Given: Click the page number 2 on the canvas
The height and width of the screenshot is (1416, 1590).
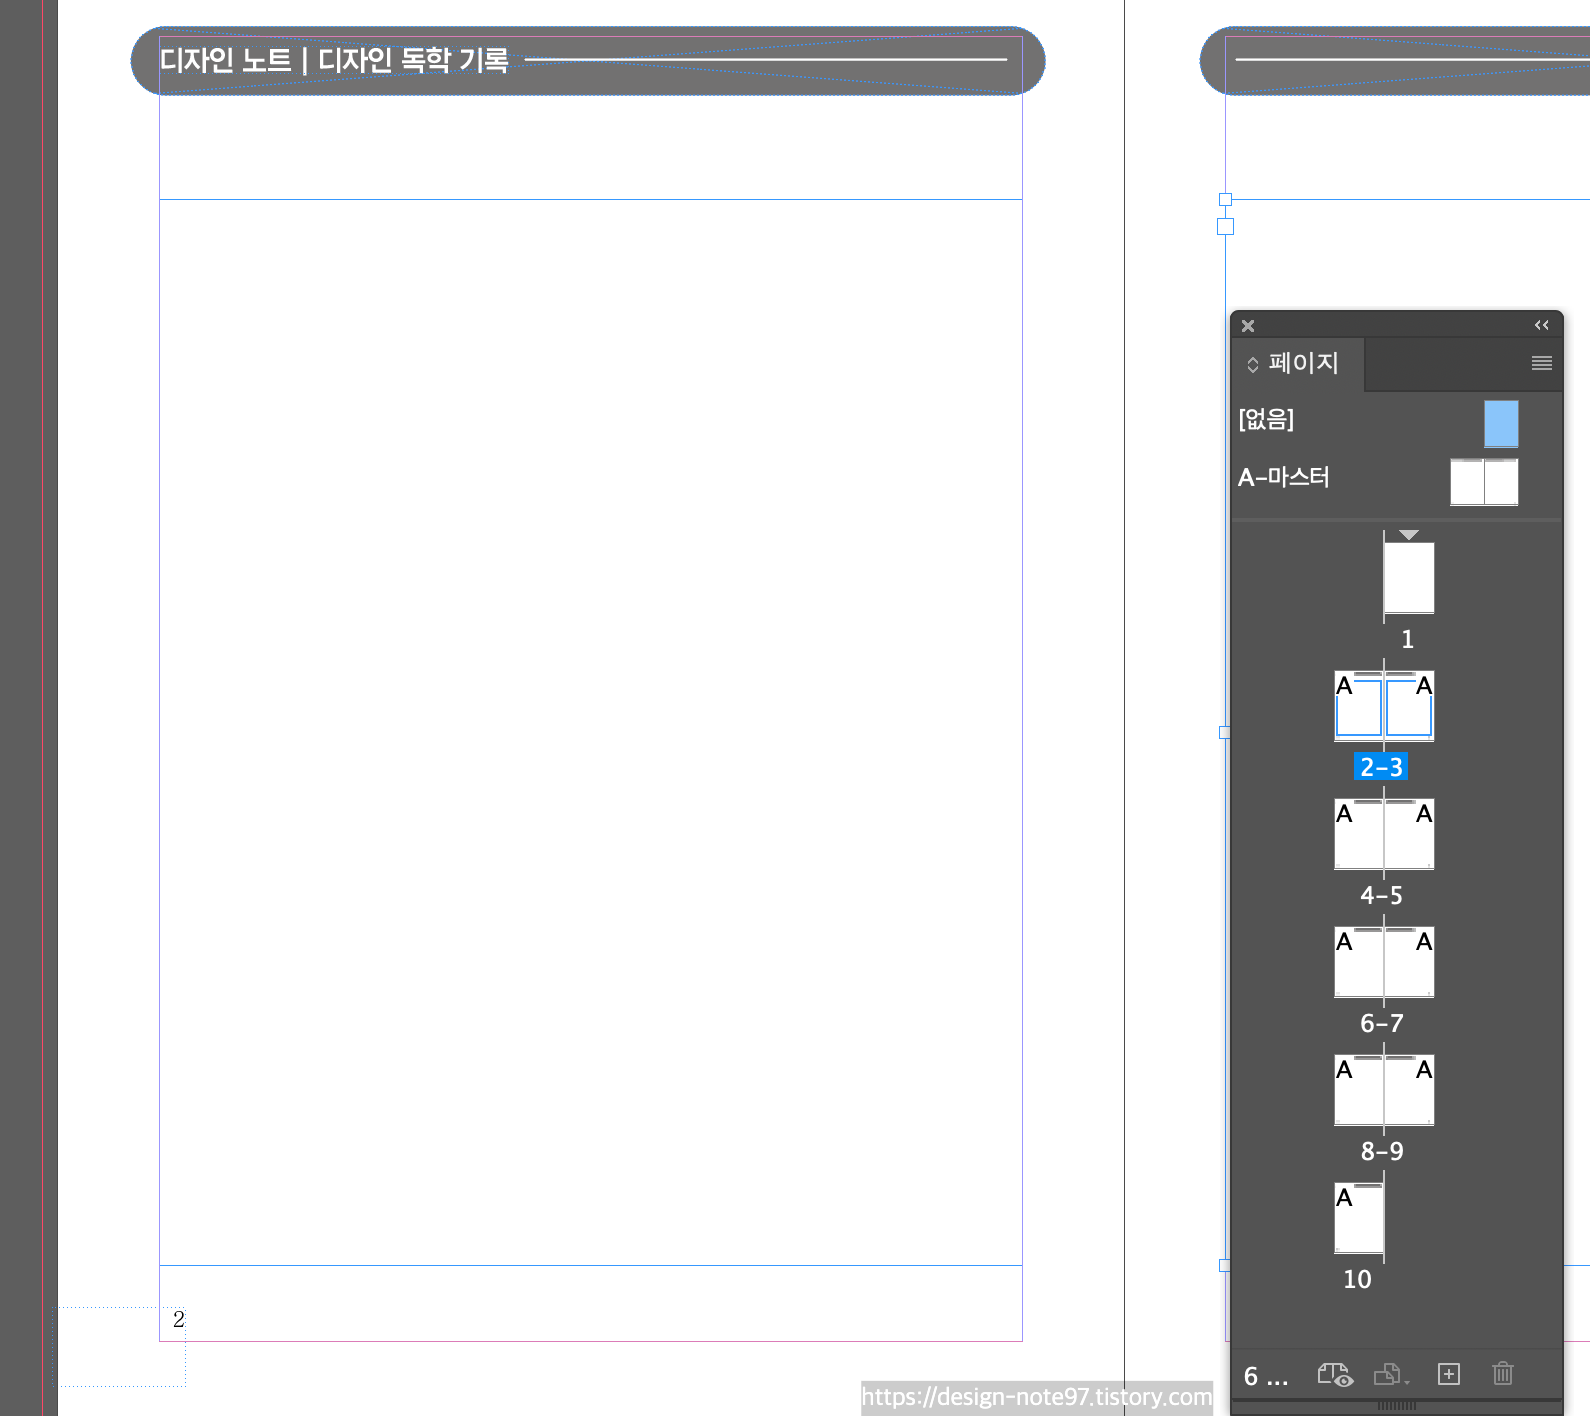Looking at the screenshot, I should pos(179,1319).
